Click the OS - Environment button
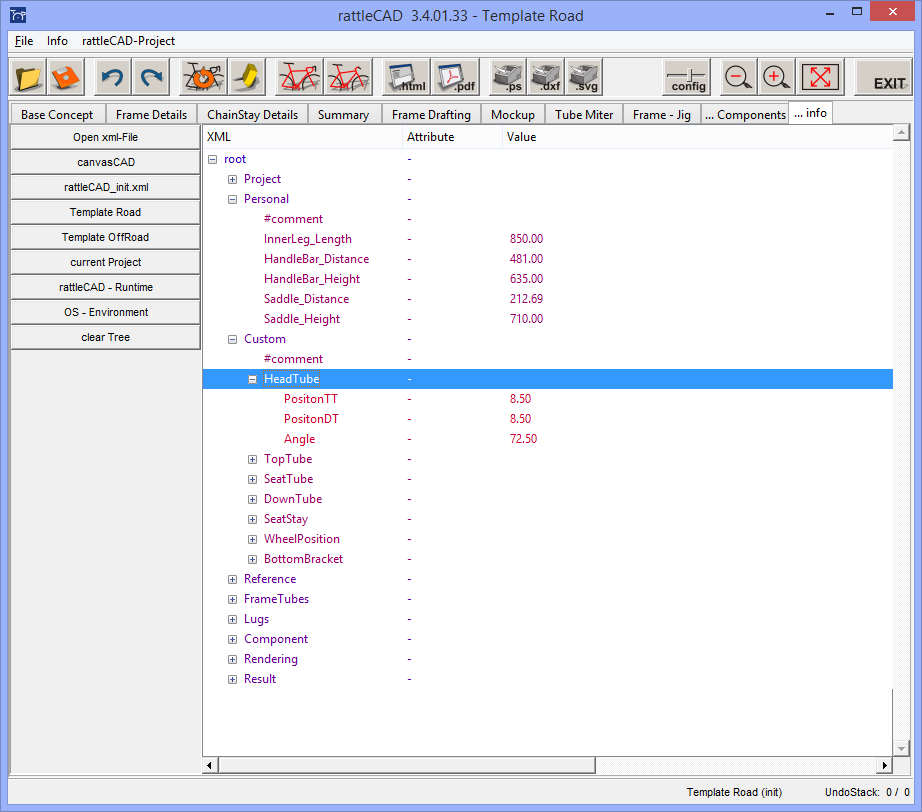The height and width of the screenshot is (812, 922). (x=105, y=312)
